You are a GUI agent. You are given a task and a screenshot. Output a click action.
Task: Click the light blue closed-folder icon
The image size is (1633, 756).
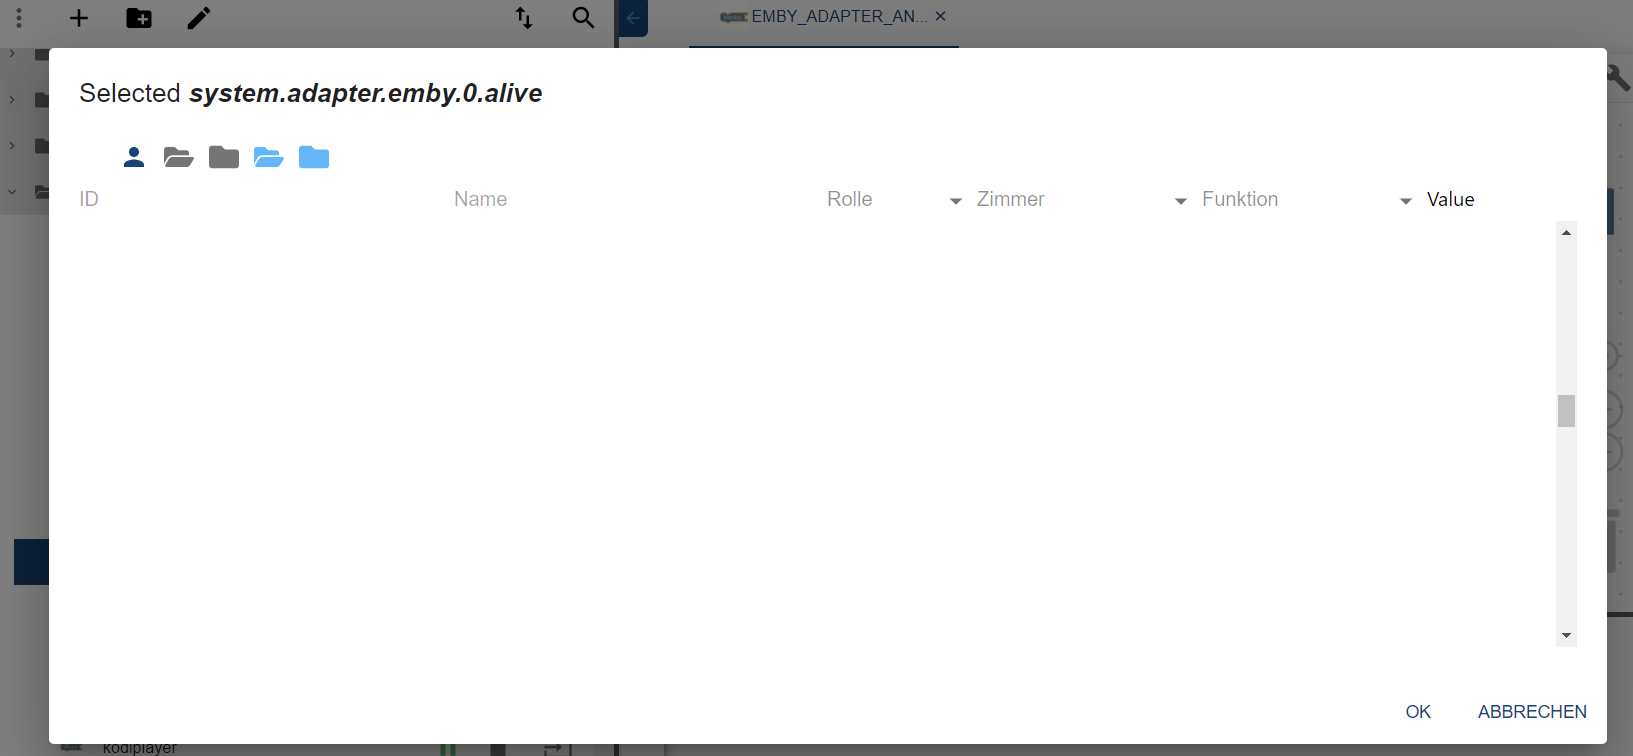click(314, 157)
